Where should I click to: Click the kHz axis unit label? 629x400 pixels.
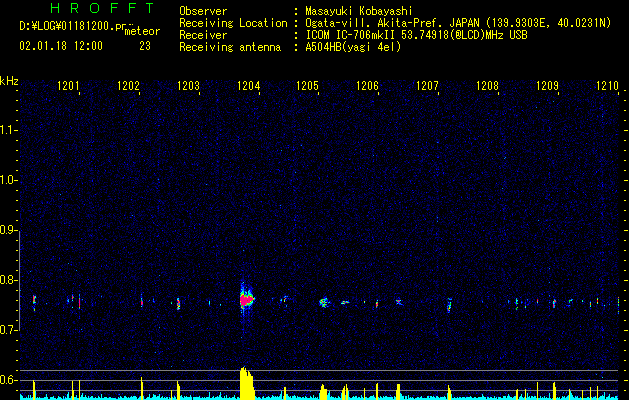coord(9,81)
